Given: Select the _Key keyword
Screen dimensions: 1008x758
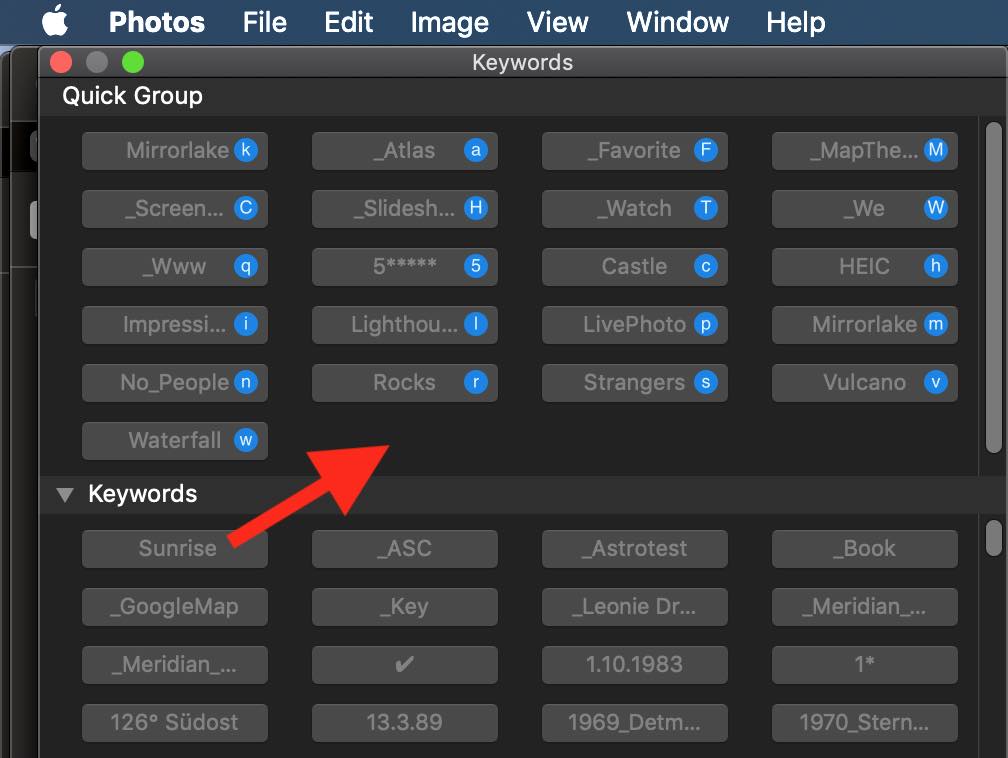Looking at the screenshot, I should 405,606.
